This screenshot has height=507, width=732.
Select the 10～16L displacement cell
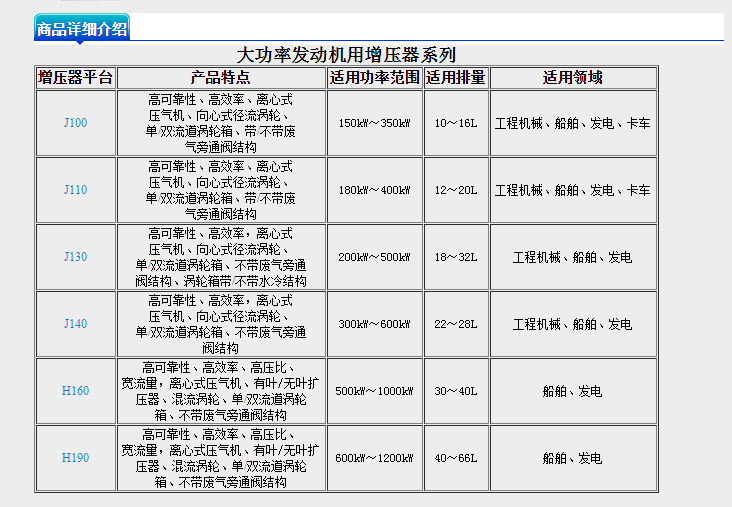point(456,123)
